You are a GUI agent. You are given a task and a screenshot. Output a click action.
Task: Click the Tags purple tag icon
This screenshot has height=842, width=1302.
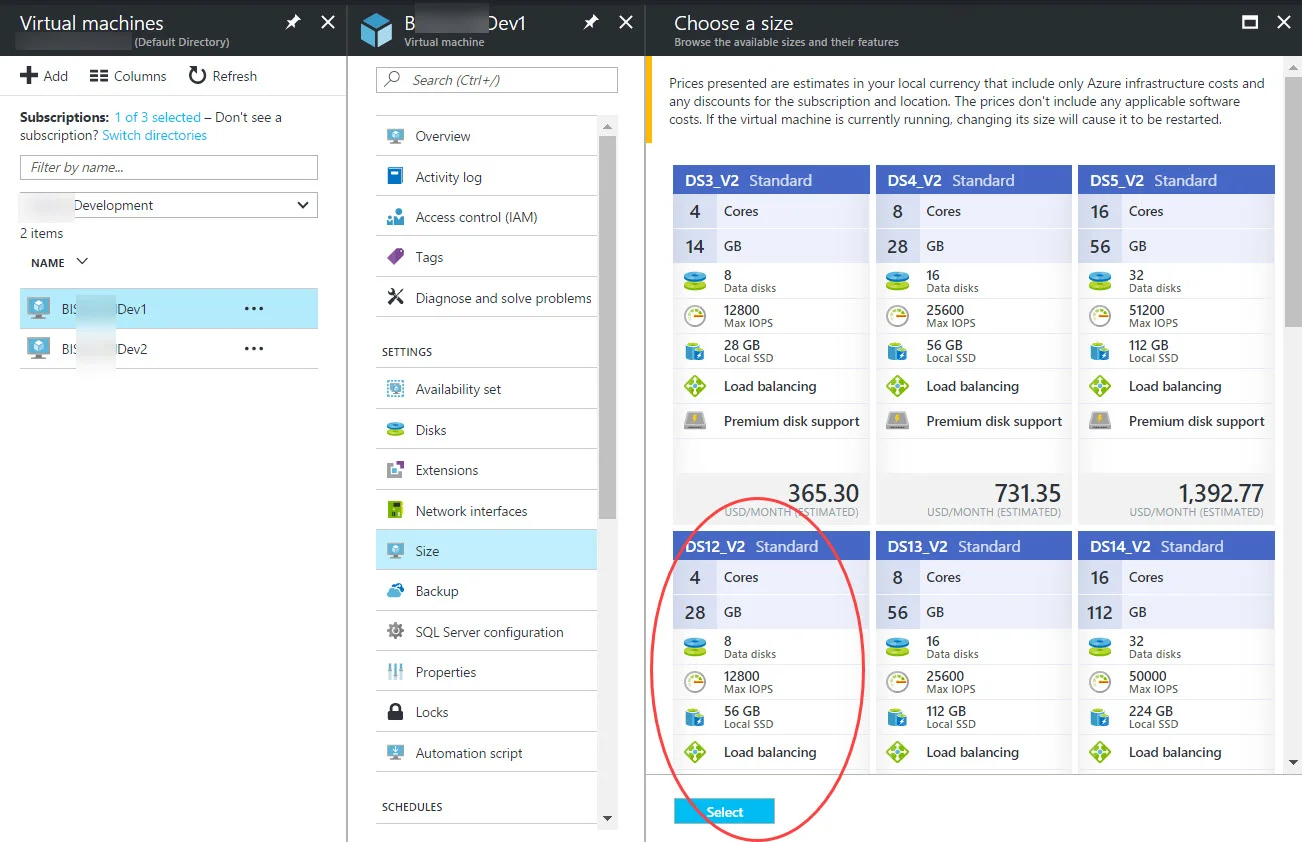396,257
